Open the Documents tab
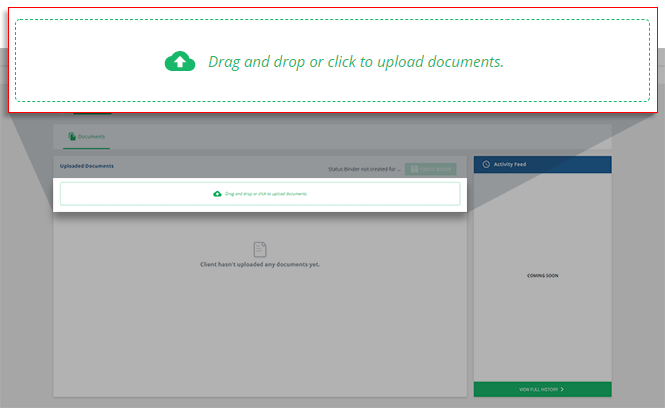The image size is (665, 408). (87, 137)
